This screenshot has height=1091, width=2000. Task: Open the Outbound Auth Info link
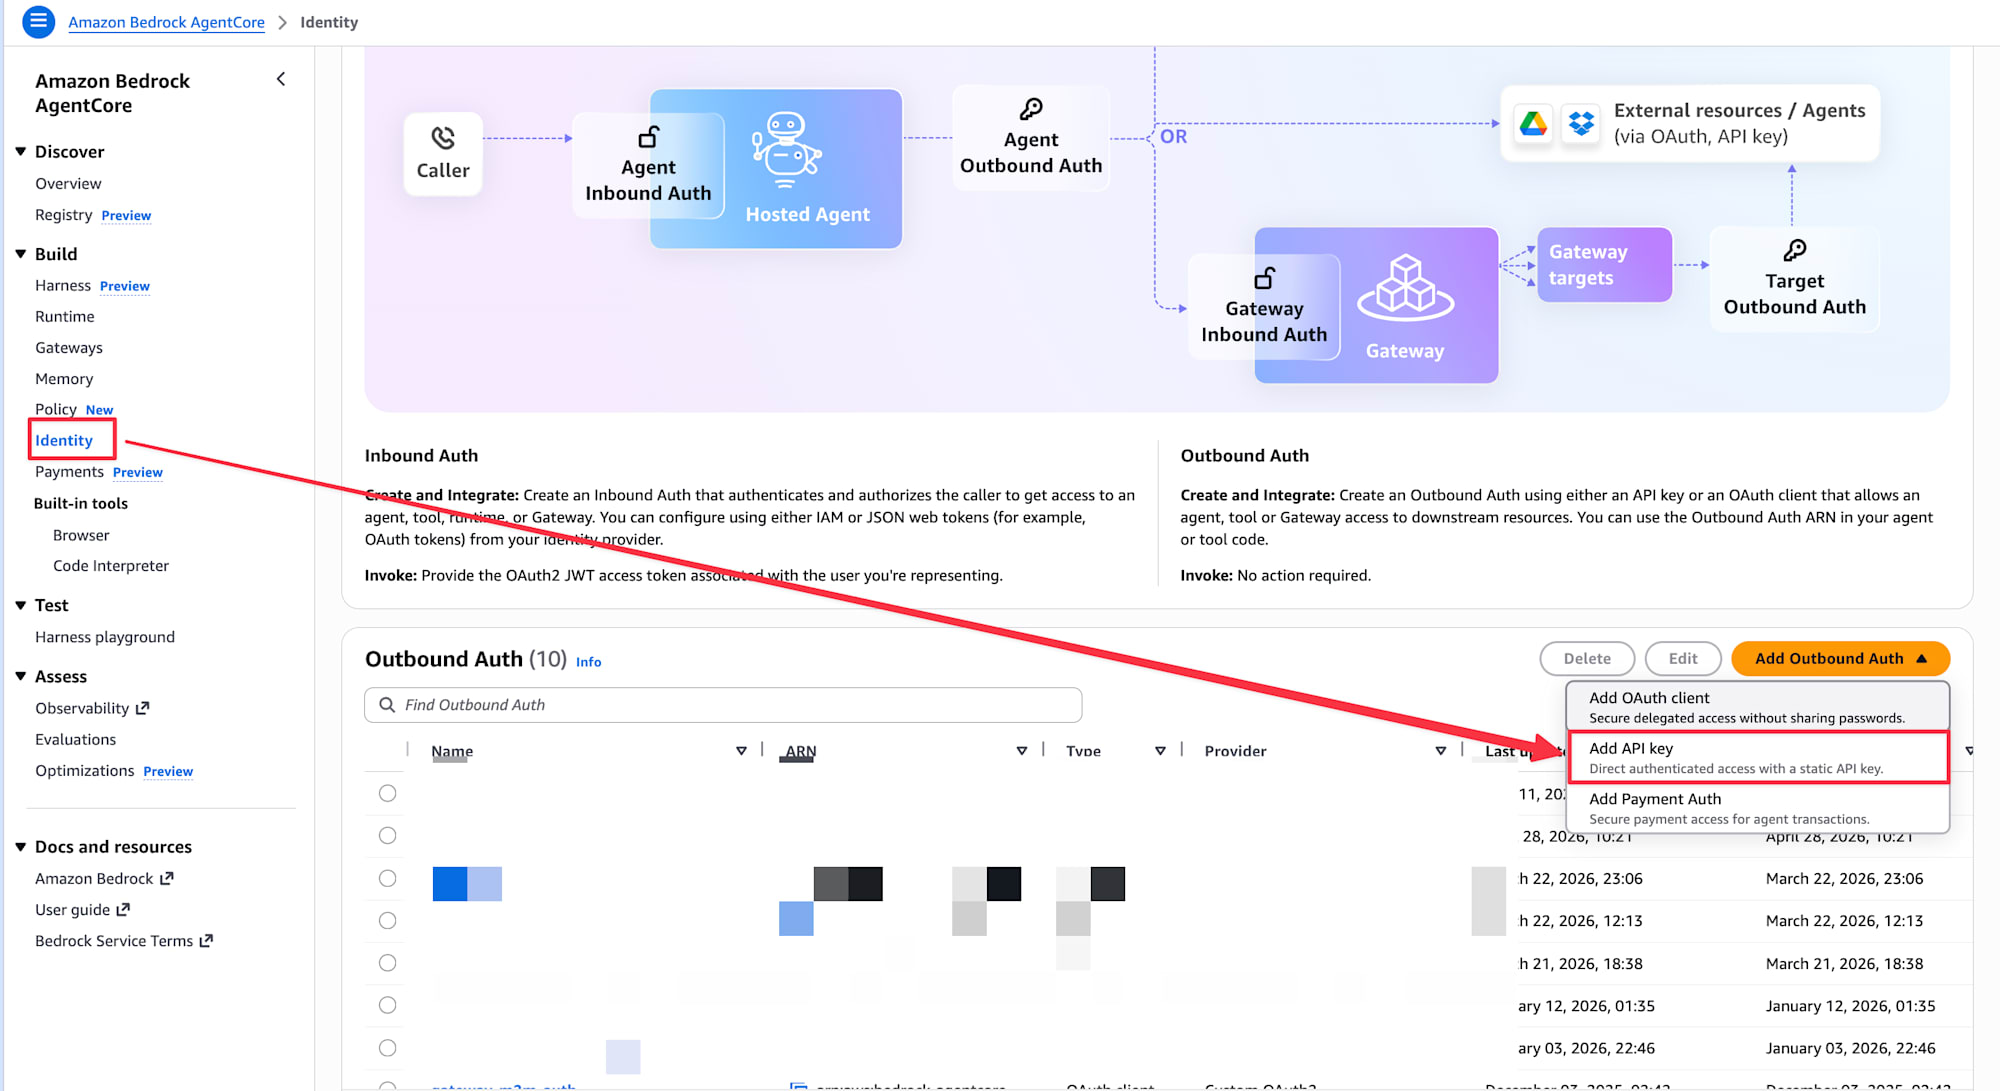click(x=588, y=662)
